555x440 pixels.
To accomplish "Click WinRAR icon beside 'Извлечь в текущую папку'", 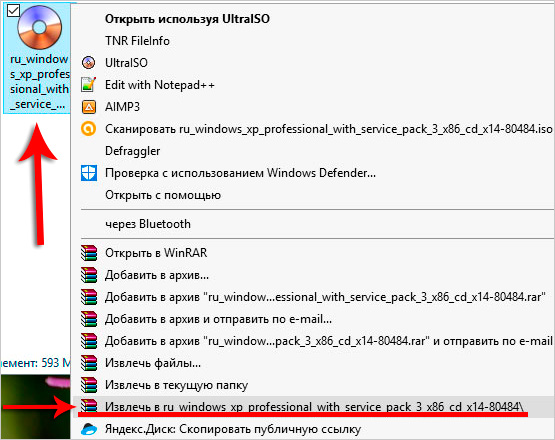I will [88, 385].
